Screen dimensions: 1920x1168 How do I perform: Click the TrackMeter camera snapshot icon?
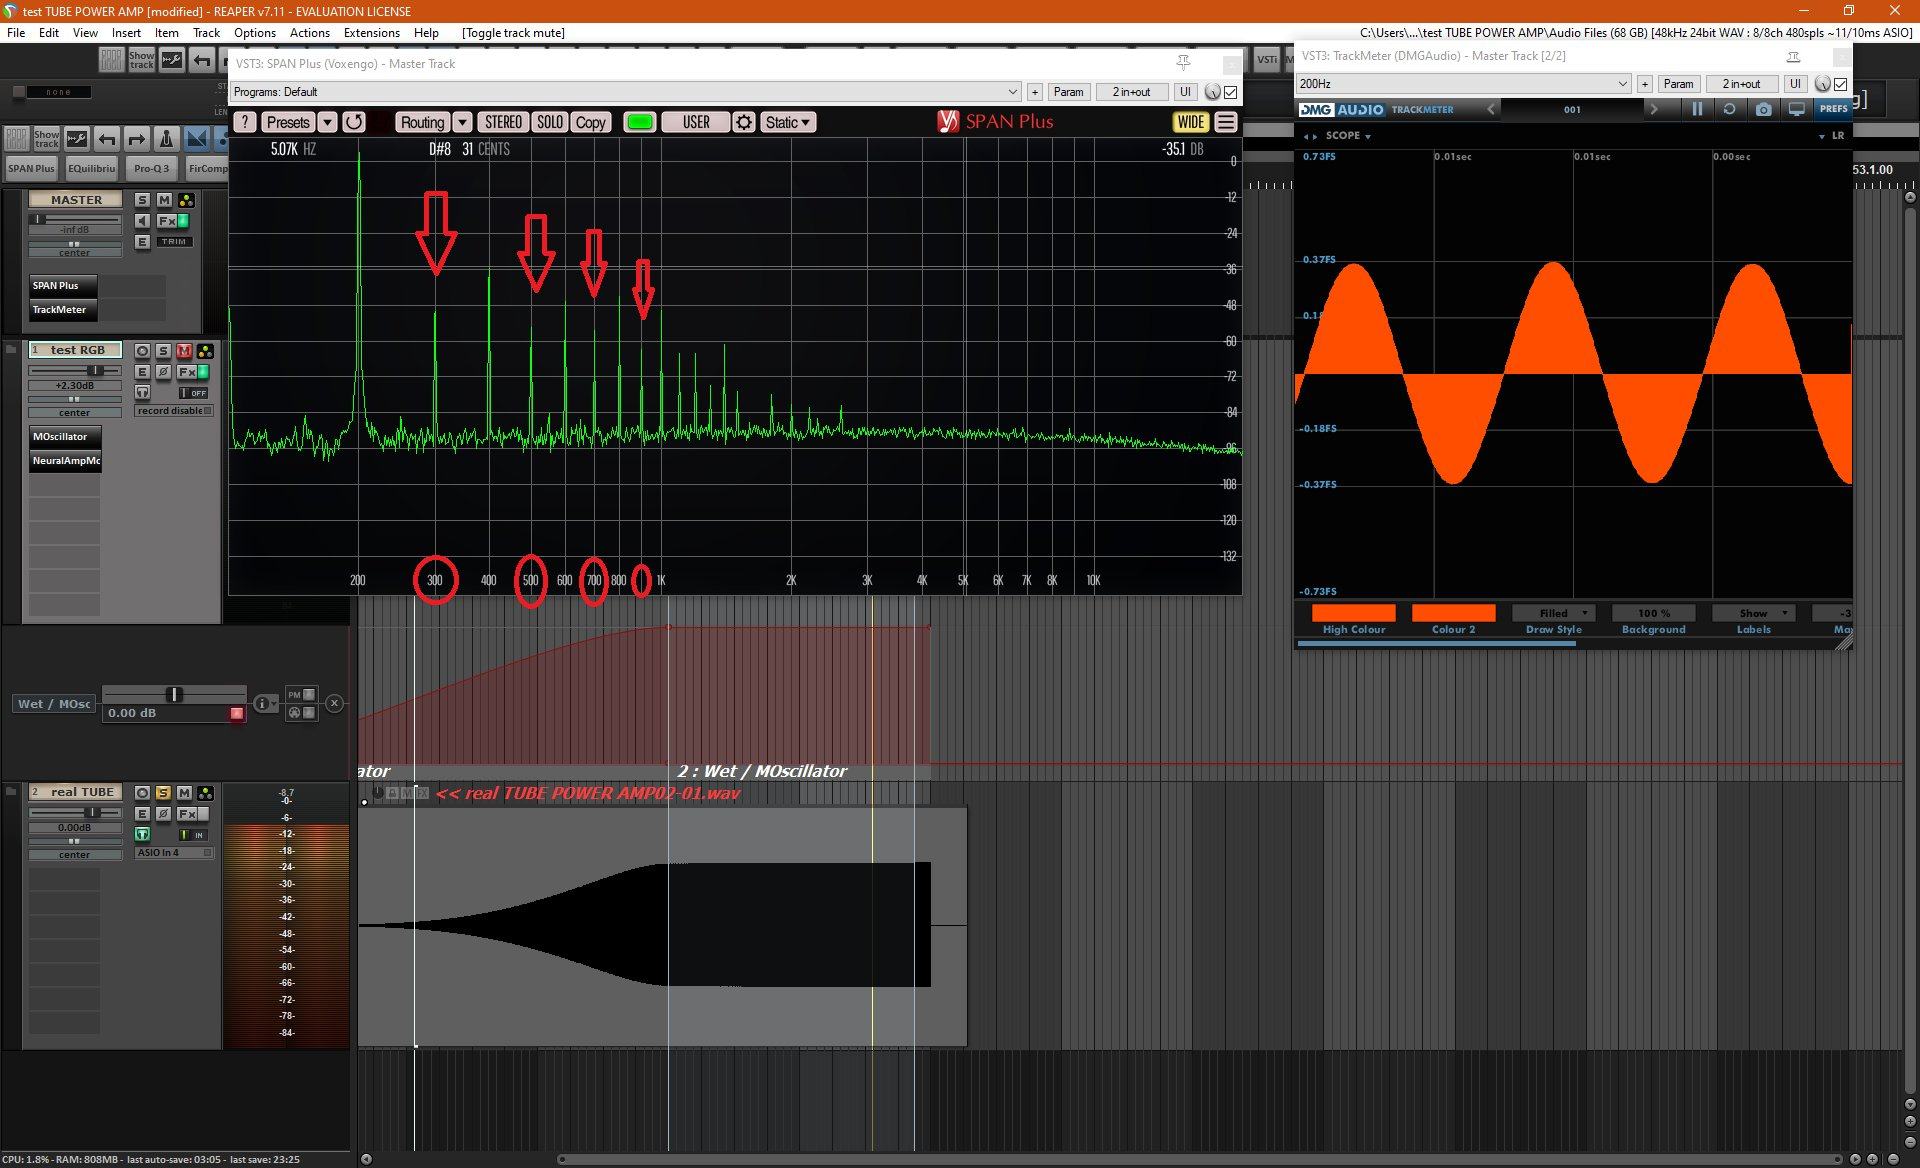tap(1763, 109)
